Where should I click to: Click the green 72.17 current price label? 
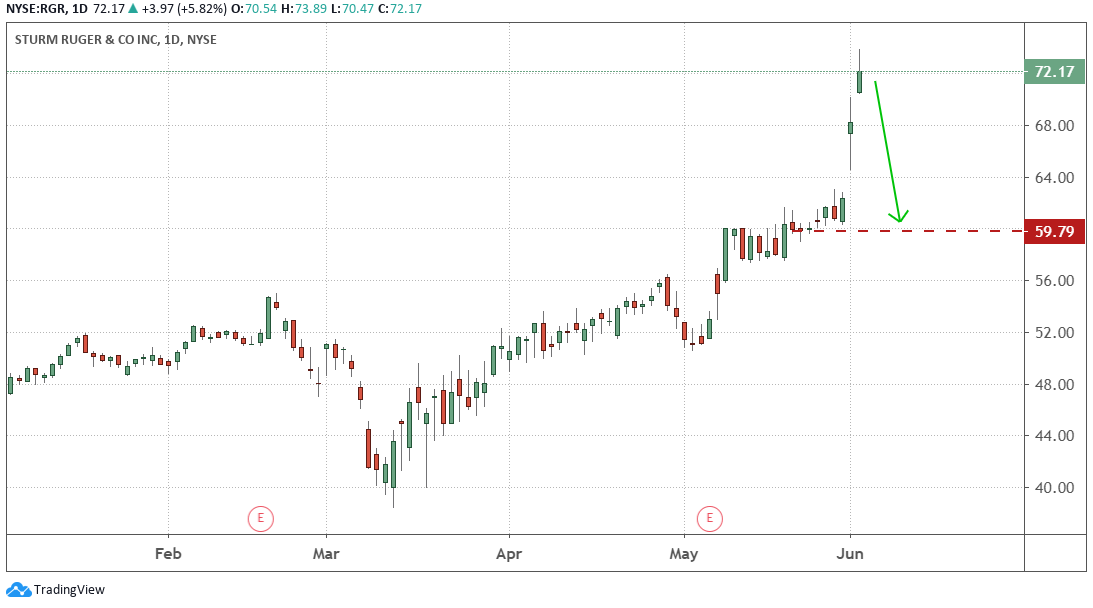pyautogui.click(x=1054, y=72)
